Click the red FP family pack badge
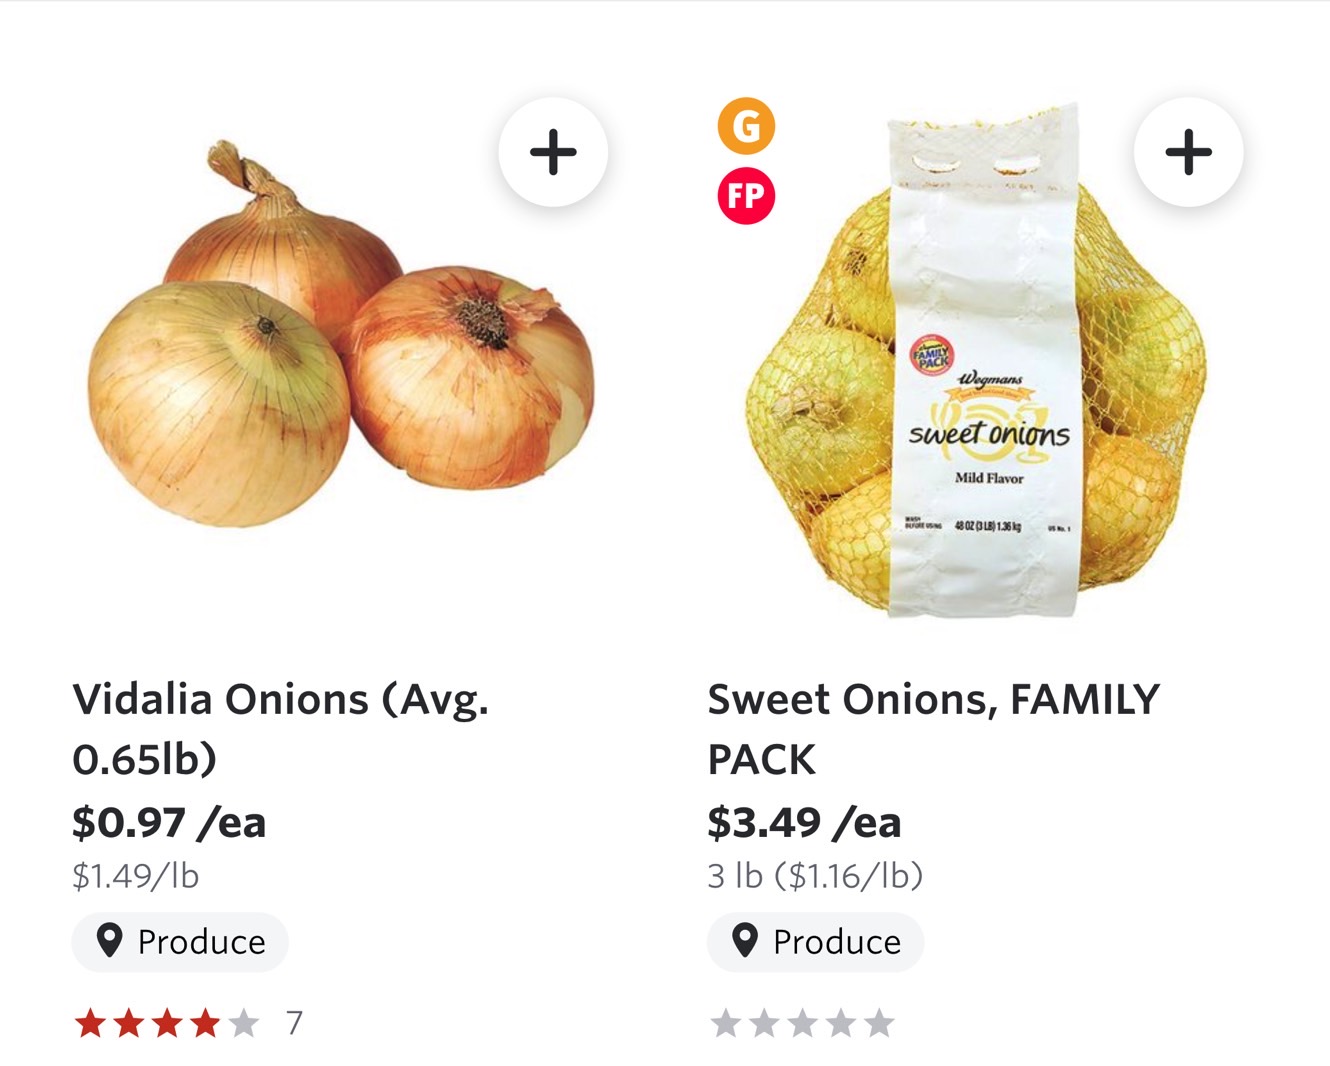This screenshot has height=1066, width=1330. 746,196
